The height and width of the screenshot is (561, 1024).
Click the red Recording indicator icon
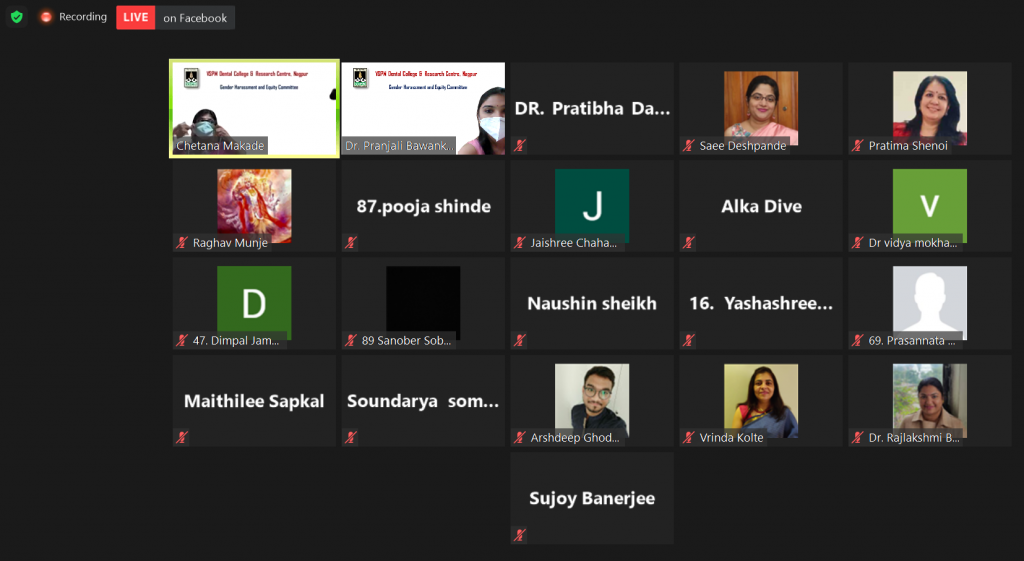pos(46,17)
